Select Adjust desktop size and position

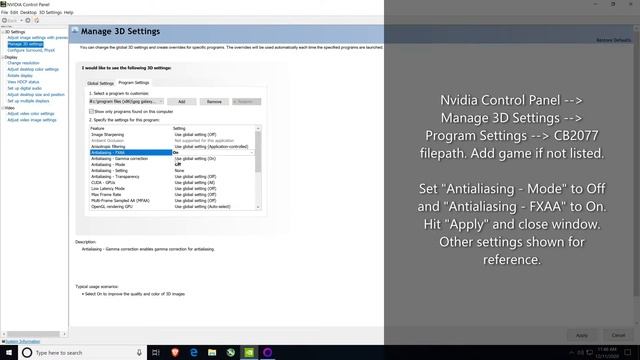pos(36,95)
